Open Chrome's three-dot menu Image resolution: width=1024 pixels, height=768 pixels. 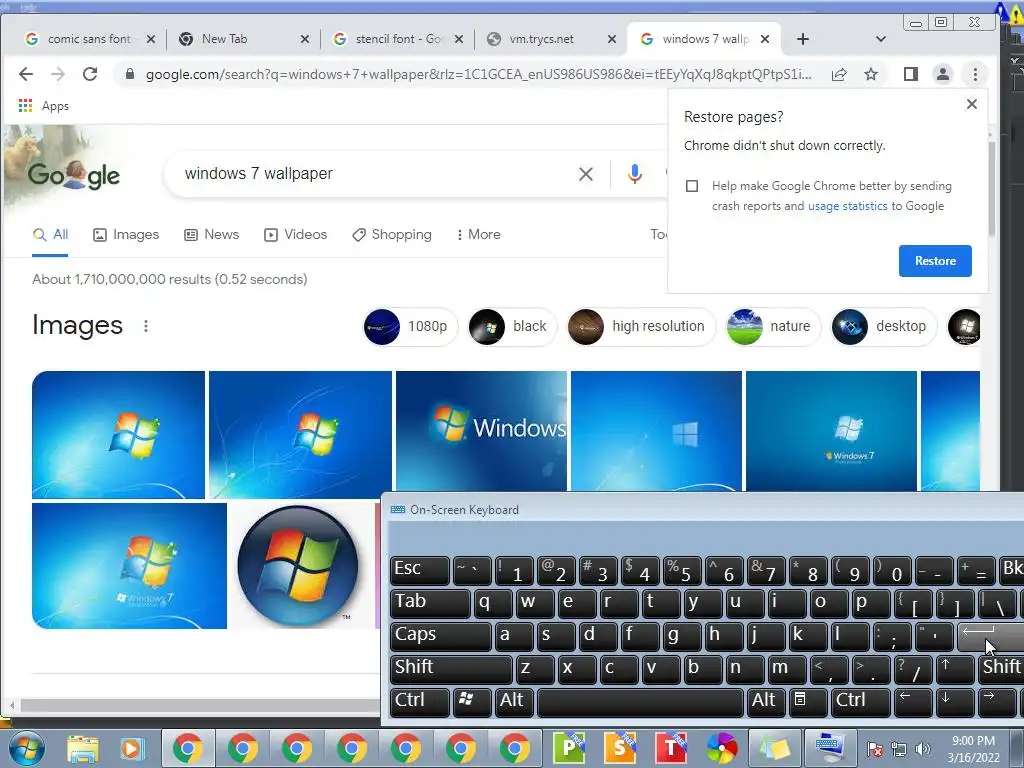[x=975, y=74]
